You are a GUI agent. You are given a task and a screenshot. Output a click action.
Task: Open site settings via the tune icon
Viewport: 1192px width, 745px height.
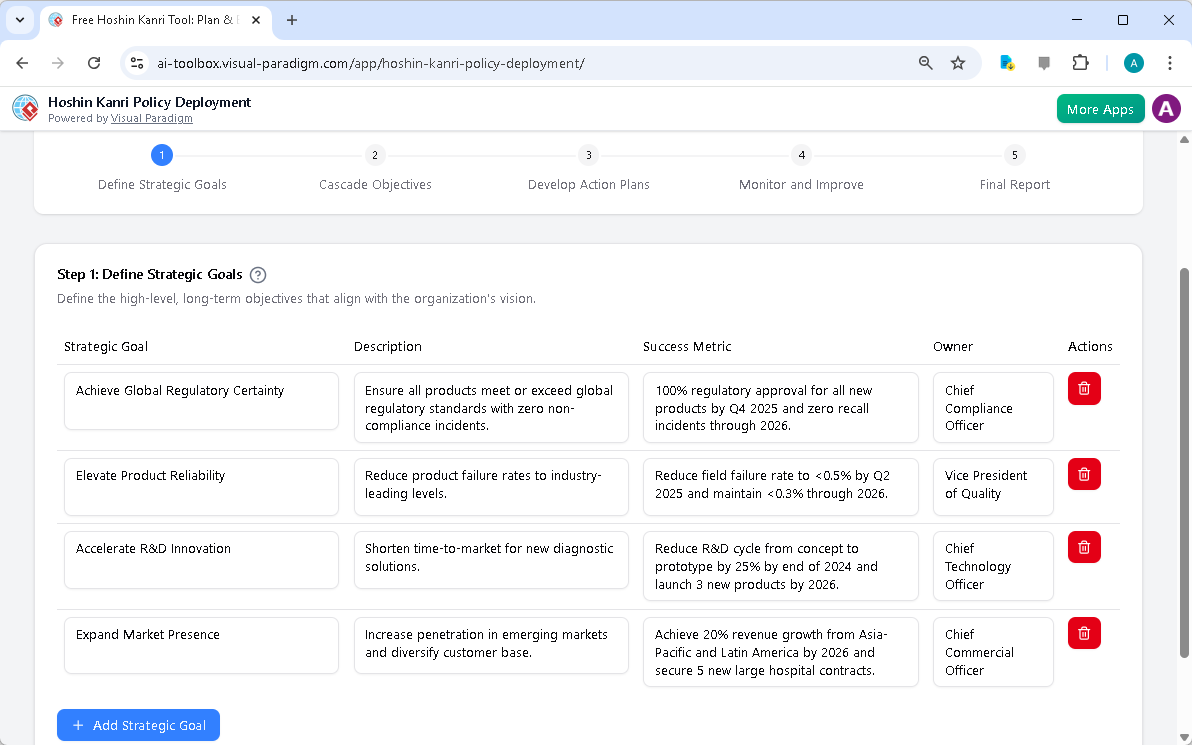click(136, 62)
